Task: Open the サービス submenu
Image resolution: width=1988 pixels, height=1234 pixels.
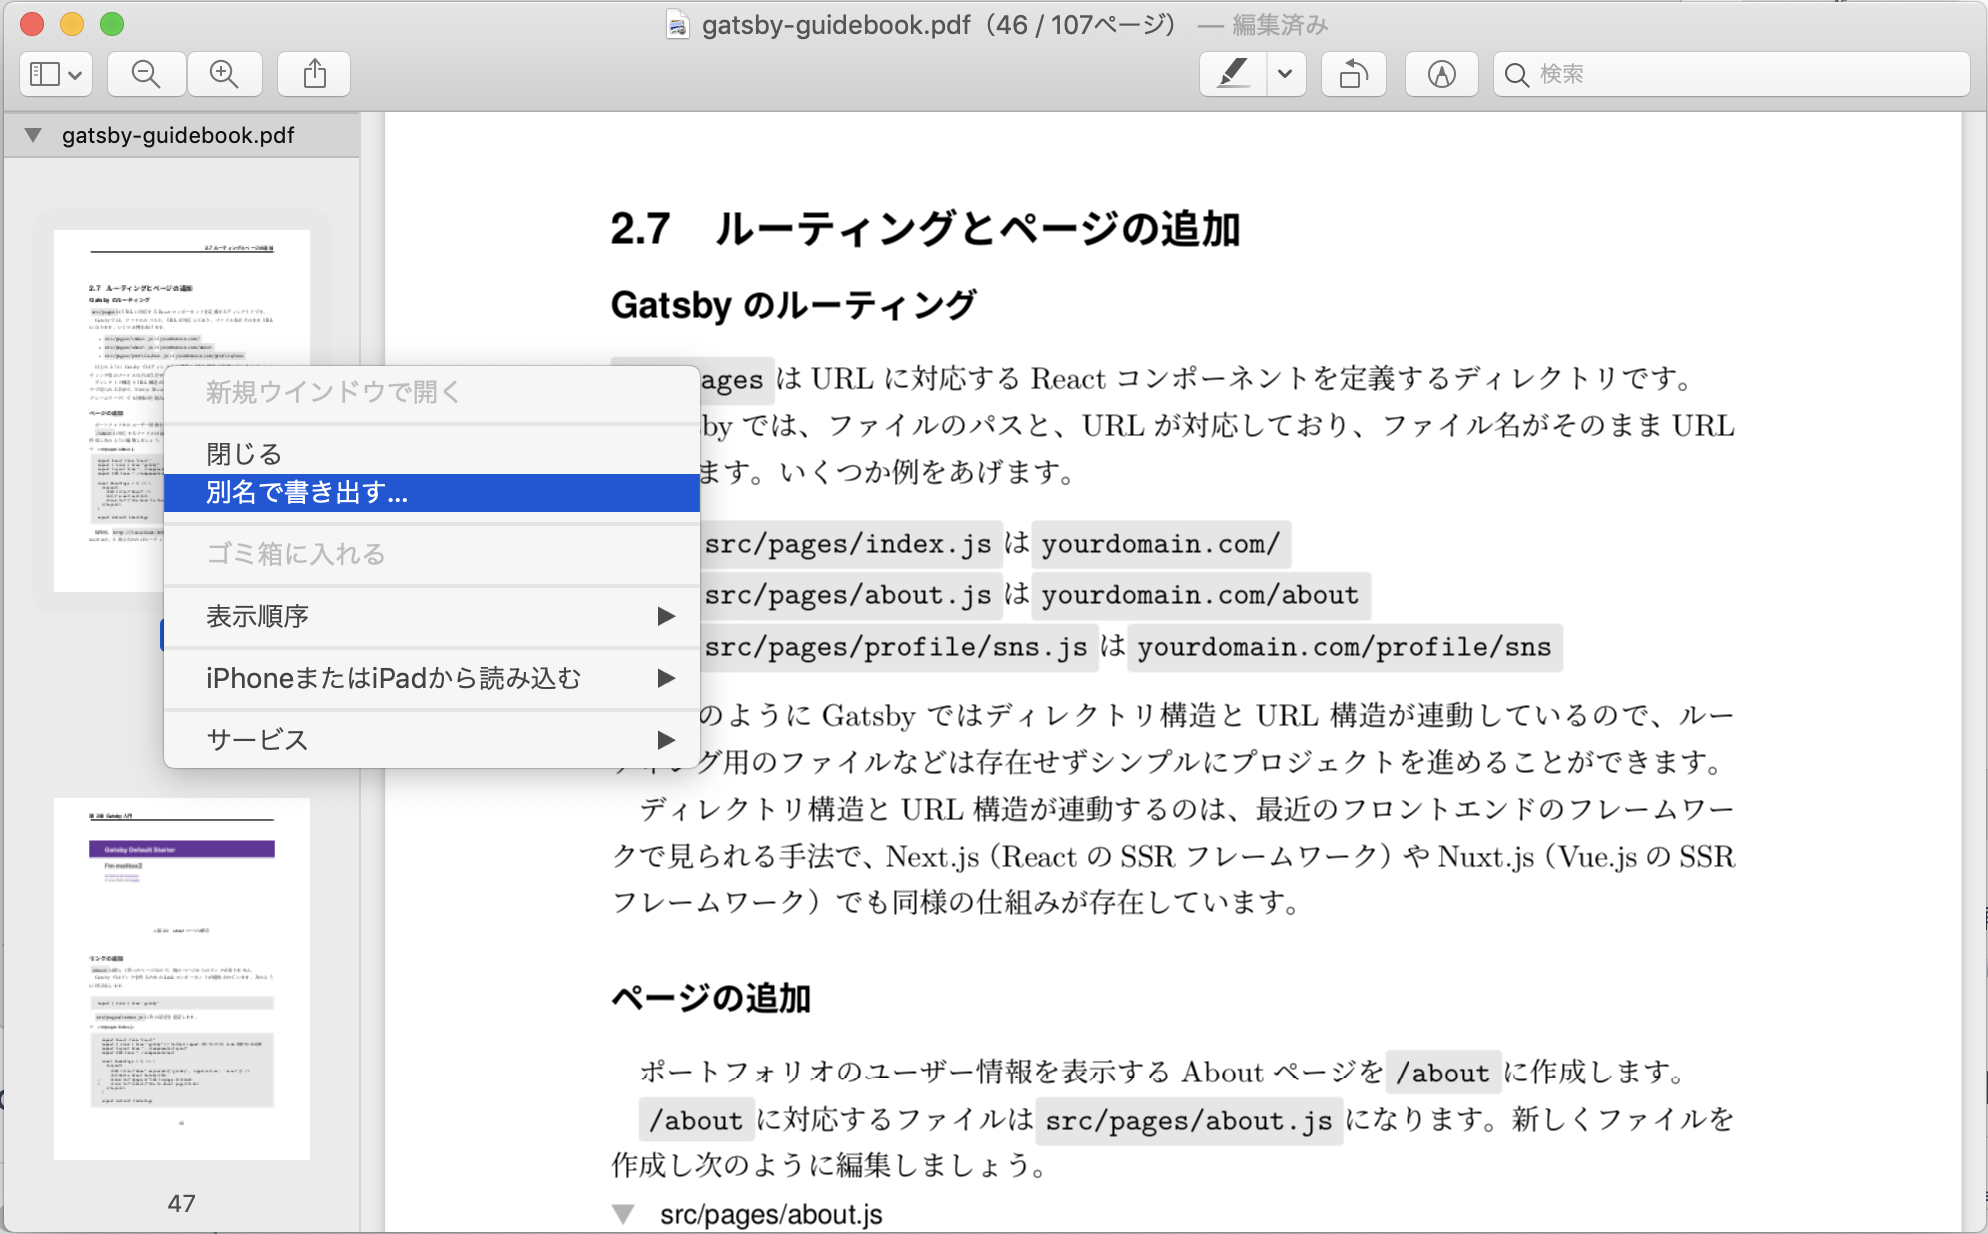Action: point(431,739)
